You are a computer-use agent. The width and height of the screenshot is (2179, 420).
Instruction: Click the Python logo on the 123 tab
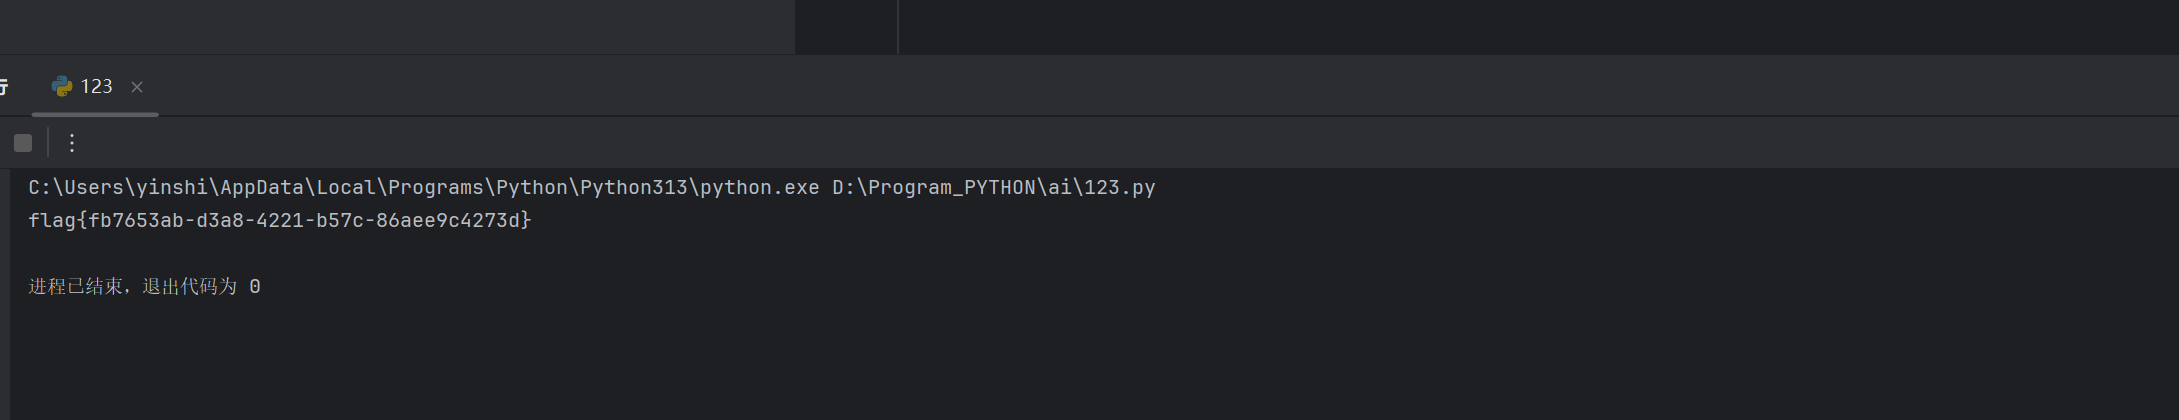62,87
